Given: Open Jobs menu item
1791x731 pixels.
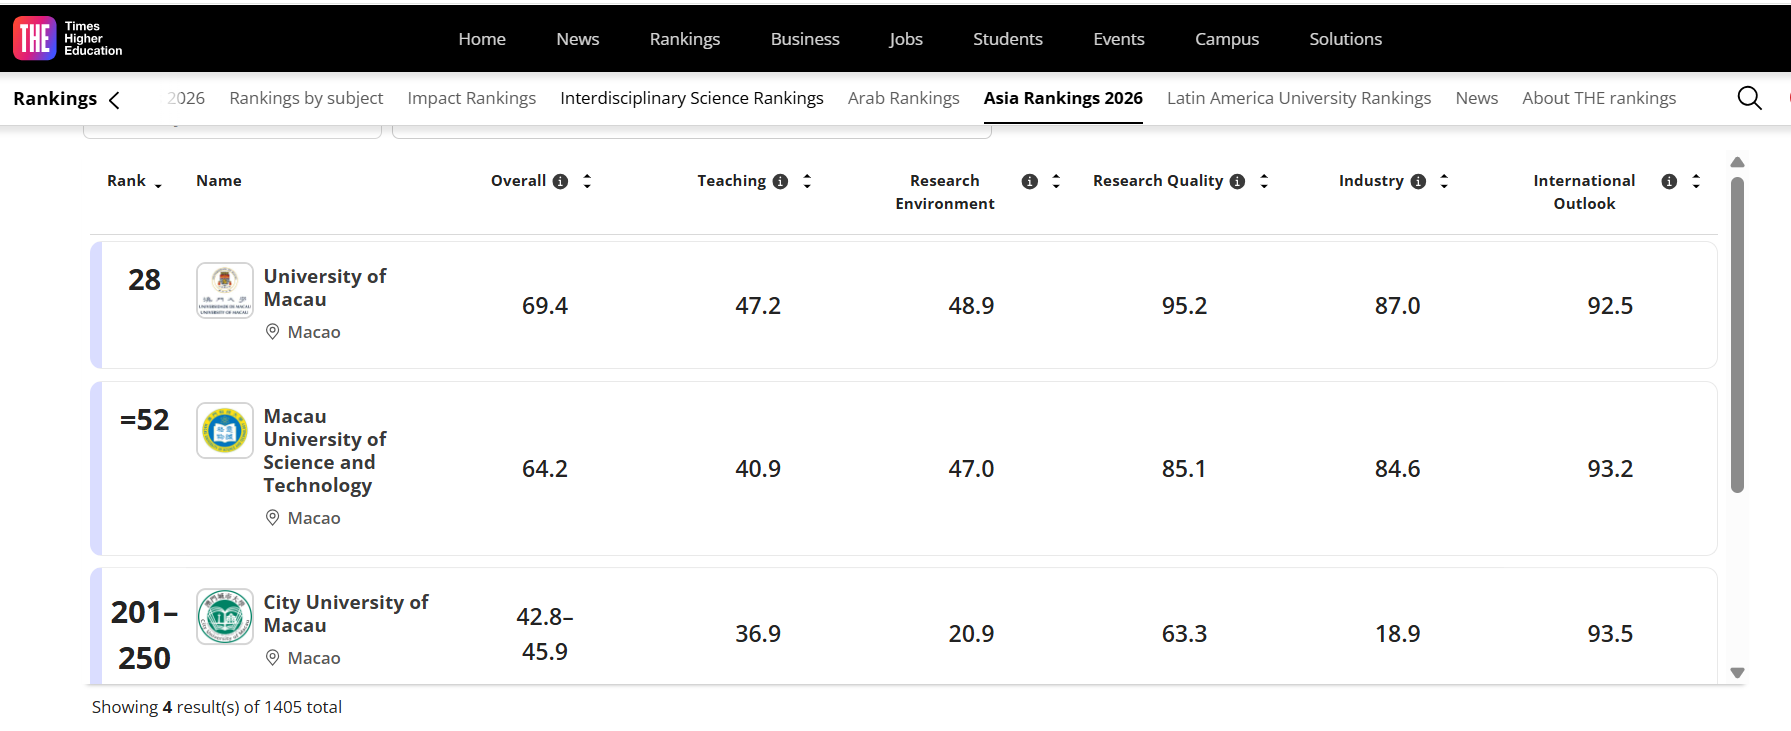Looking at the screenshot, I should pos(906,39).
